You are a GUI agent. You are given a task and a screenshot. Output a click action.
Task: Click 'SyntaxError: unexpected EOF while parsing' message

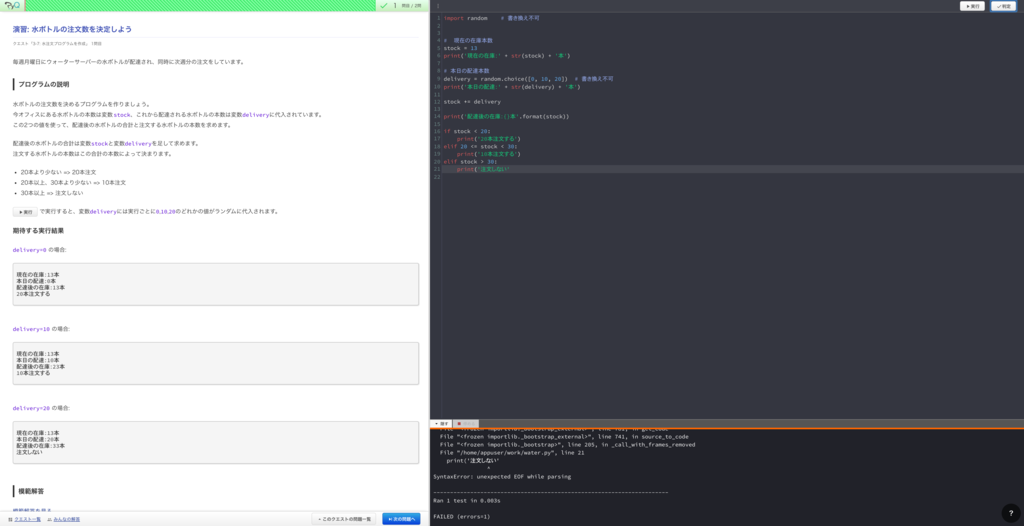(502, 476)
